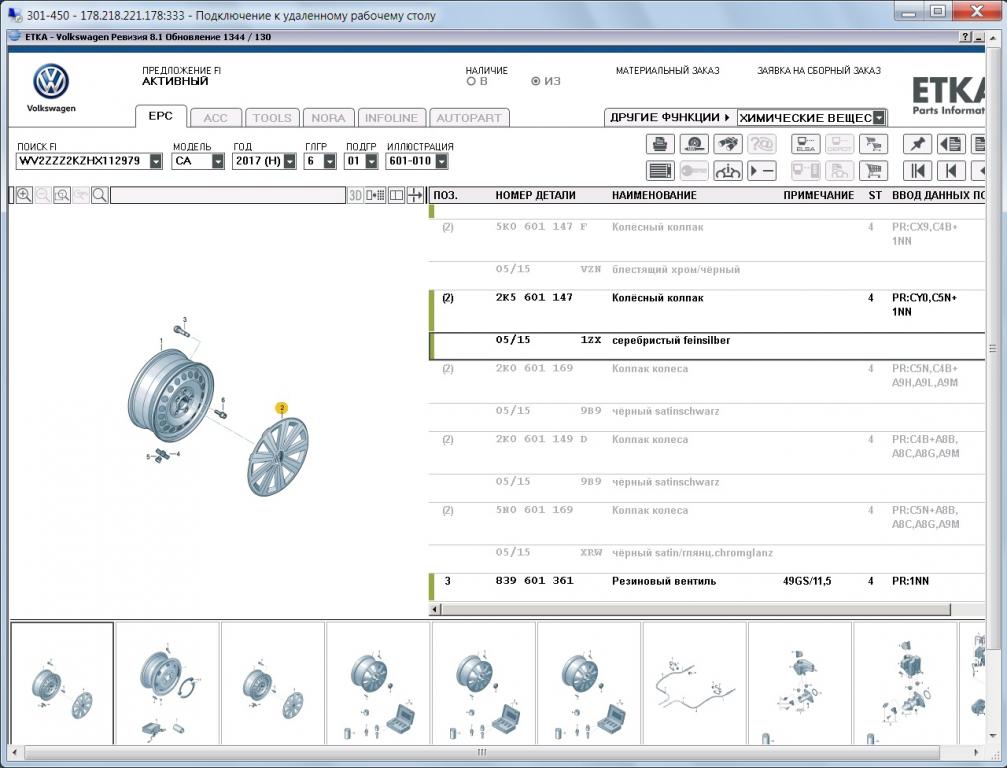Screen dimensions: 1007x768
Task: Open the ПОДГР subgroup dropdown
Action: click(x=371, y=161)
